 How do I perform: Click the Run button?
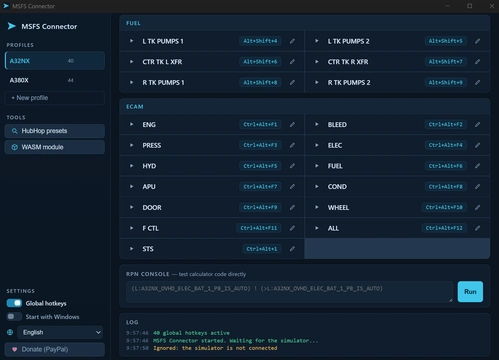tap(470, 292)
